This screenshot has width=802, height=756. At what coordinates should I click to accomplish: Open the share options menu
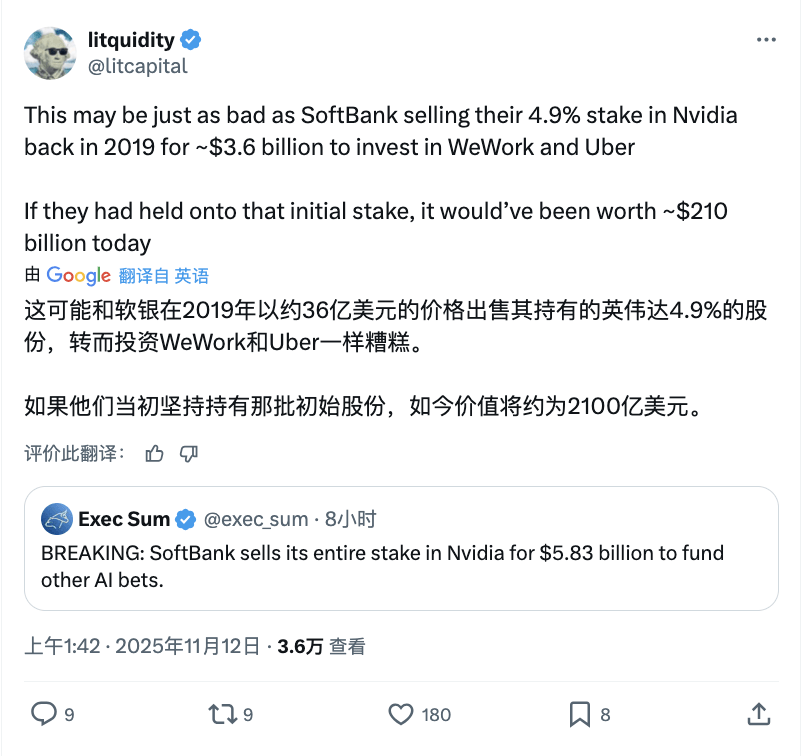[761, 715]
